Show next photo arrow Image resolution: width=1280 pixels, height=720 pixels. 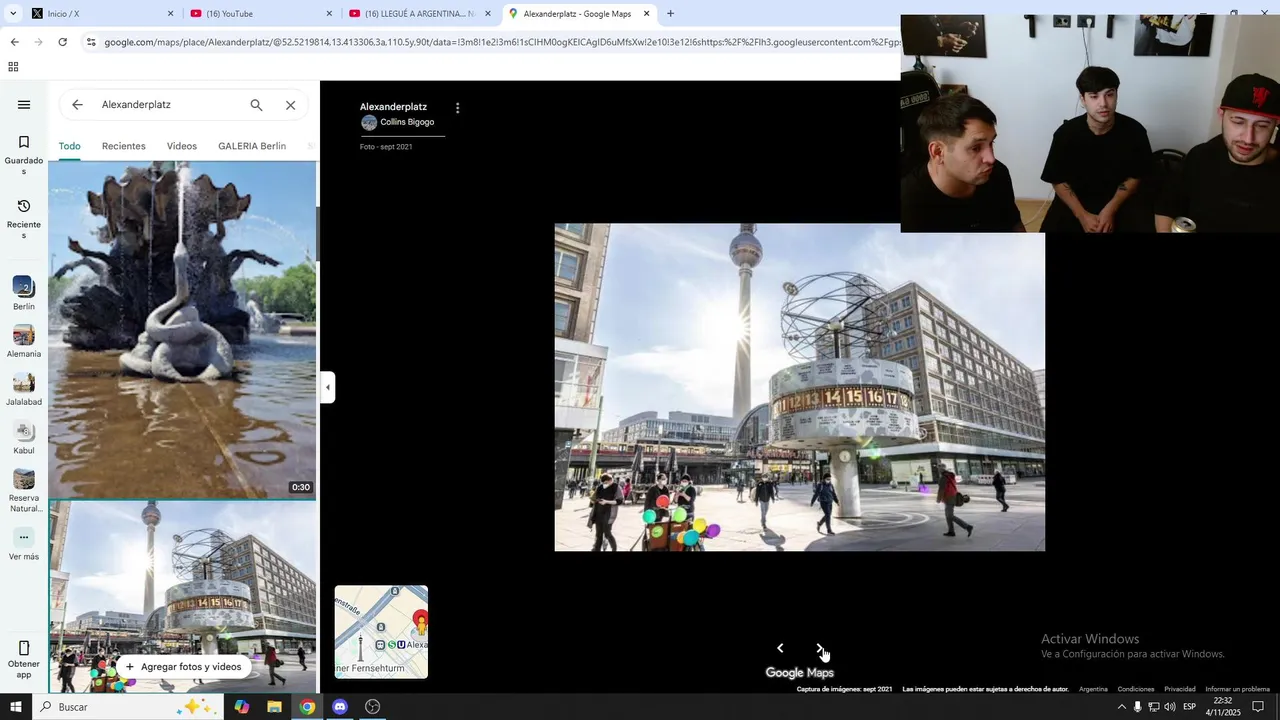click(819, 648)
